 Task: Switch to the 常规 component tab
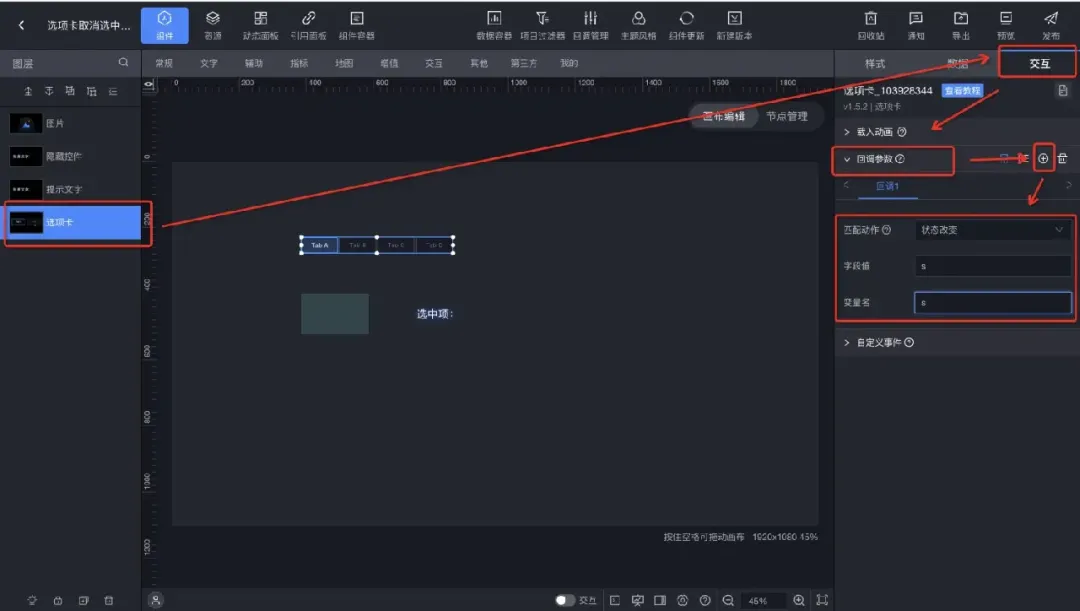(164, 63)
